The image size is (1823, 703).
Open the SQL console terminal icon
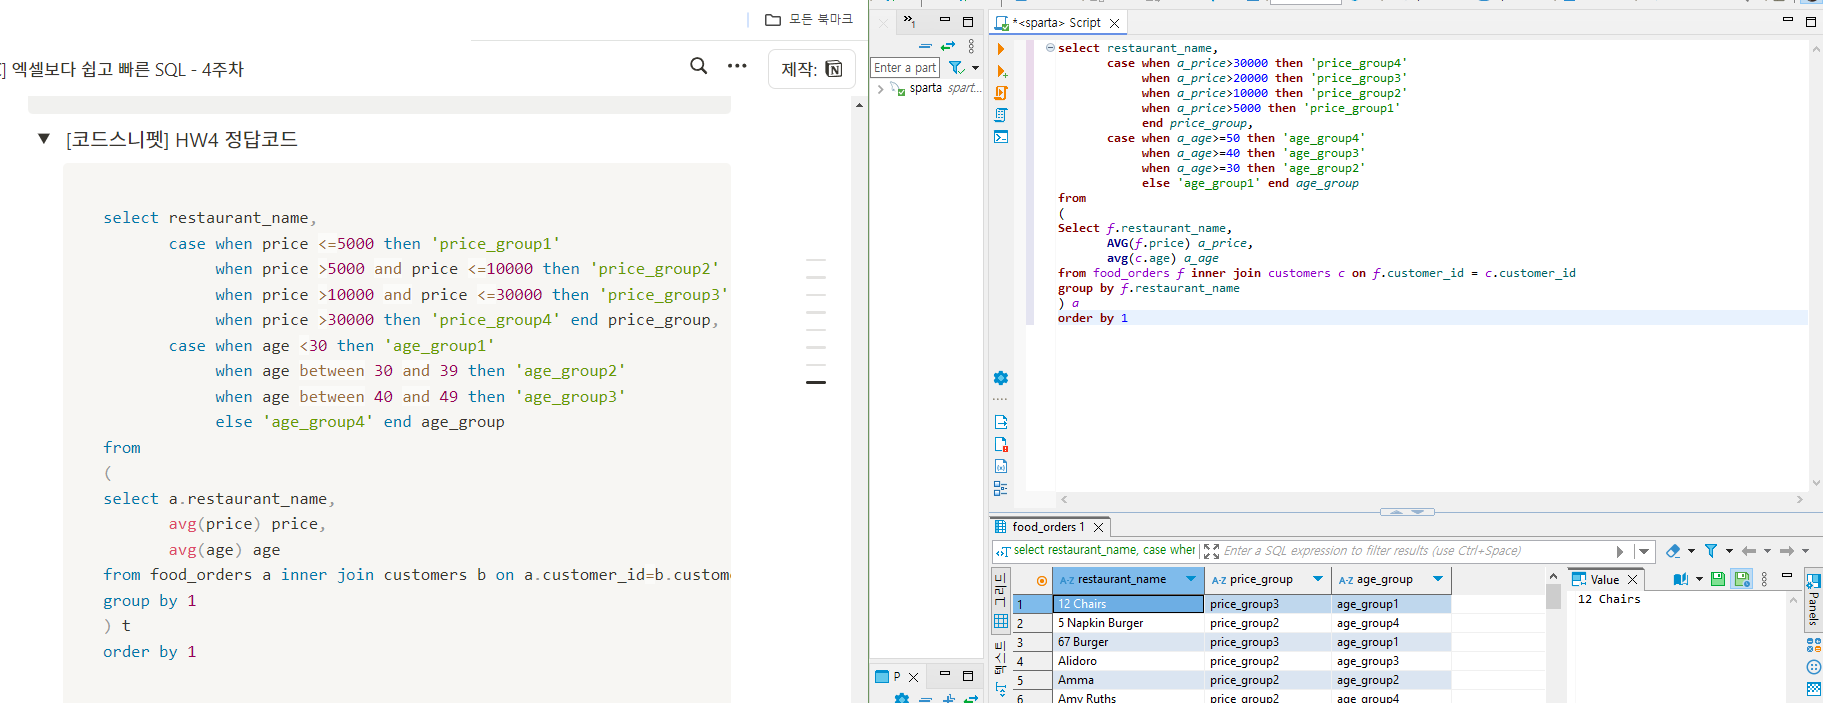[x=1001, y=137]
